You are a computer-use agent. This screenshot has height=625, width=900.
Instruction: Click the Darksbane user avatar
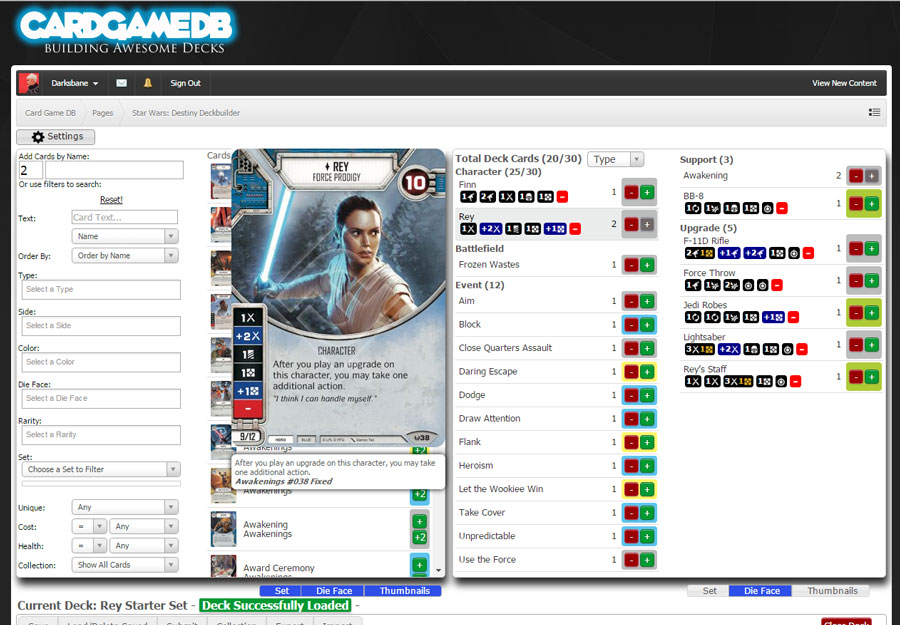click(x=29, y=83)
